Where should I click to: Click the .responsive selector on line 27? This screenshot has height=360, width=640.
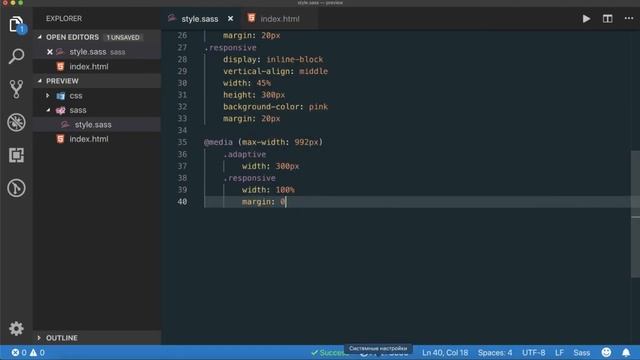coord(230,48)
